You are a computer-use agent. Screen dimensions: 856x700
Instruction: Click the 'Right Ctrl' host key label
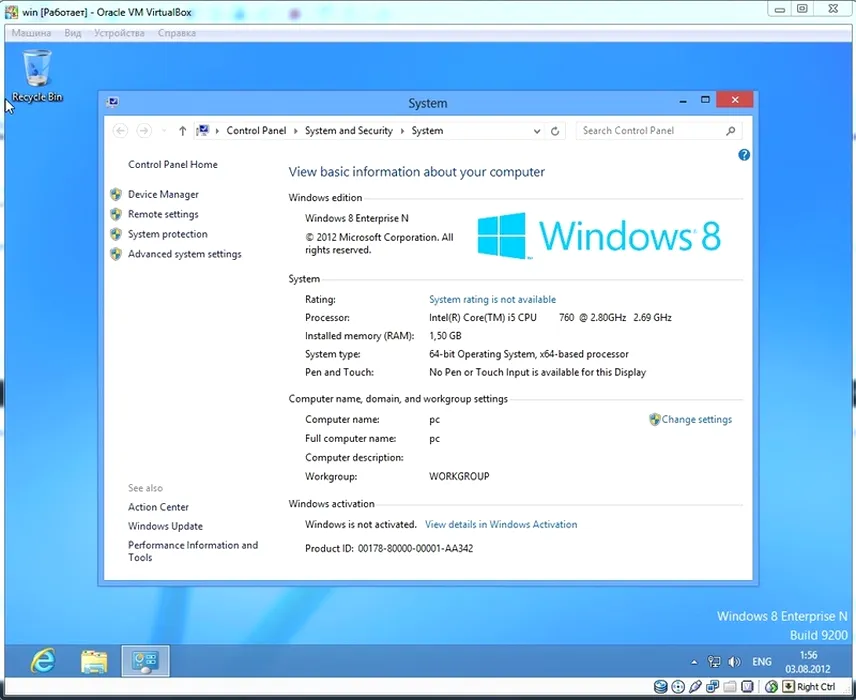coord(816,687)
